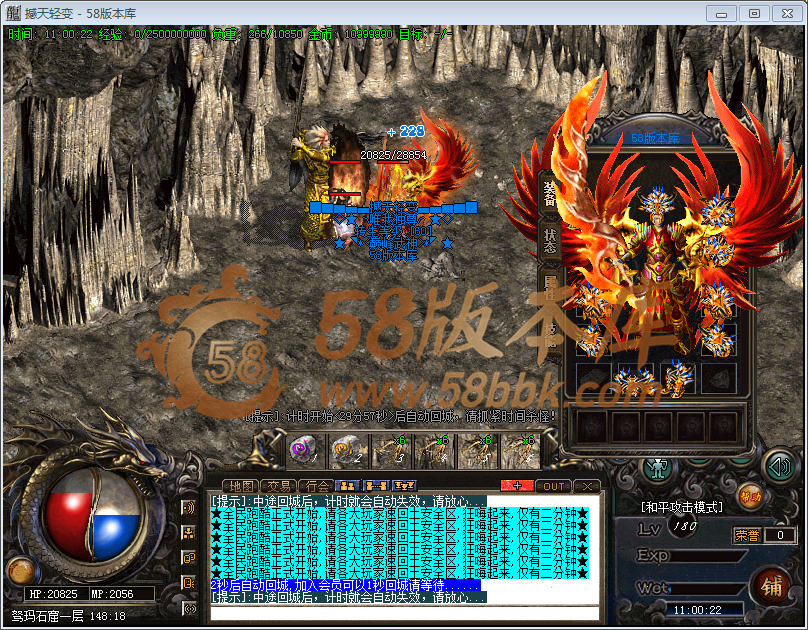Open the three-figures ranking icon button
This screenshot has height=630, width=808.
click(x=404, y=486)
